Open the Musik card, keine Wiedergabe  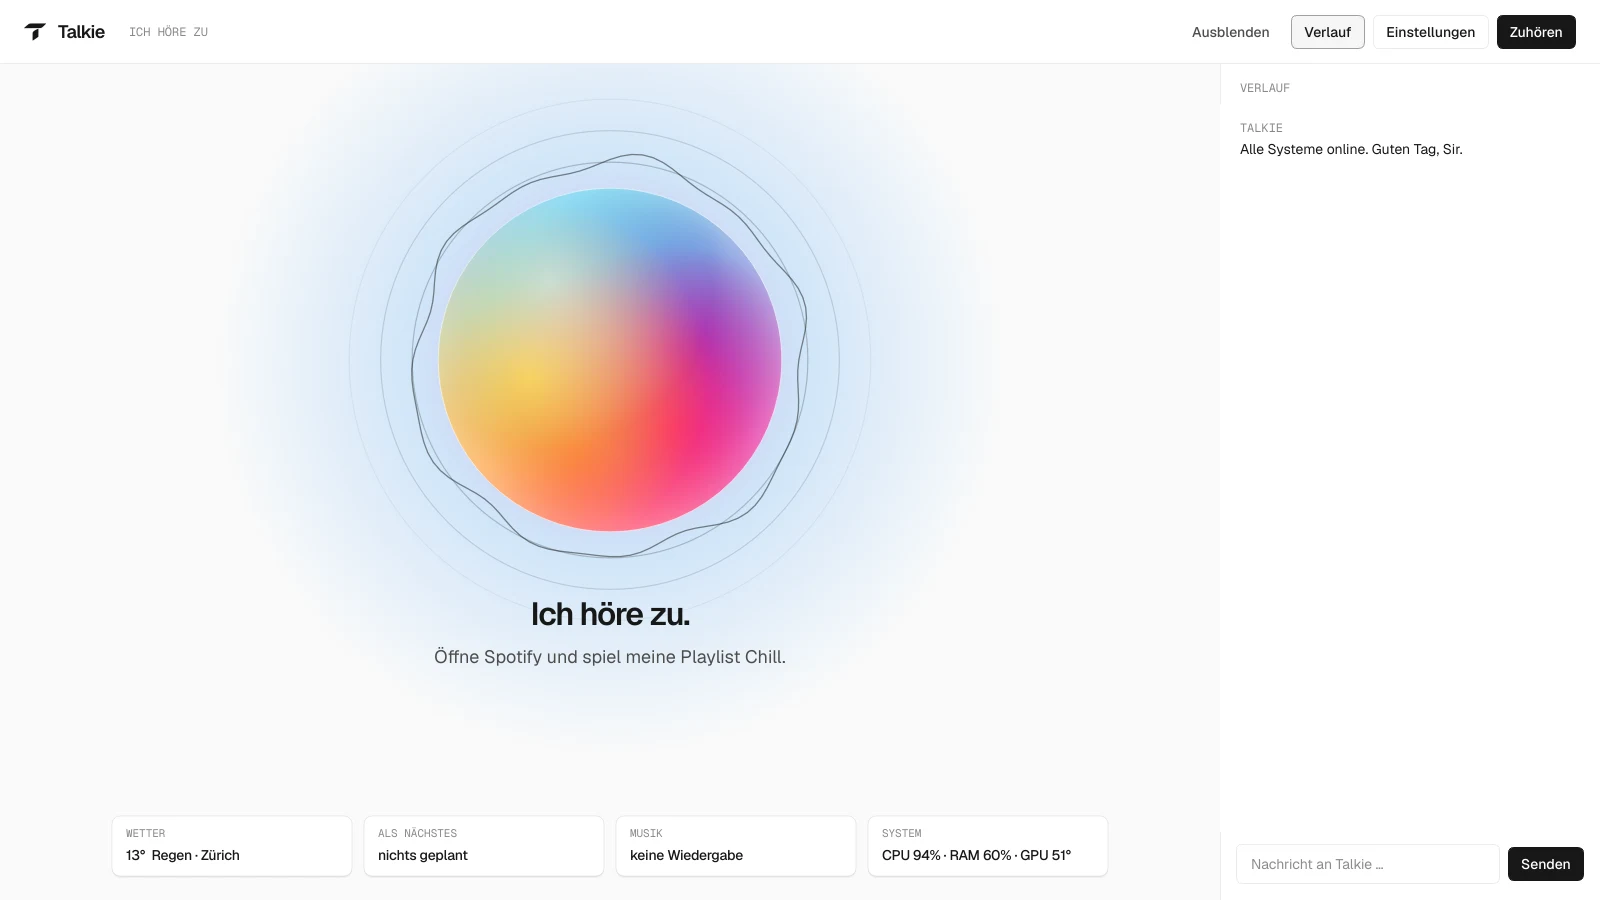736,846
